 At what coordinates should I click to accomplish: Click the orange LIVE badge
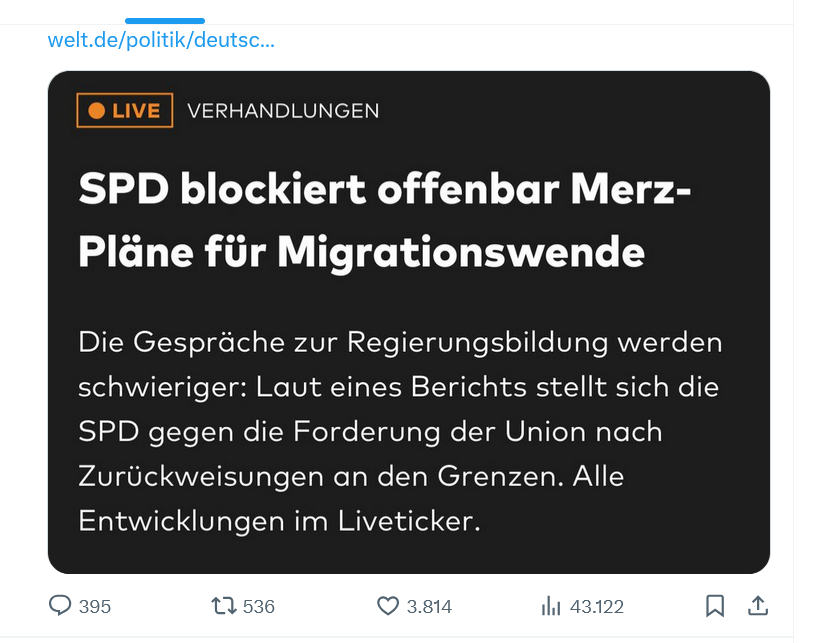click(125, 111)
